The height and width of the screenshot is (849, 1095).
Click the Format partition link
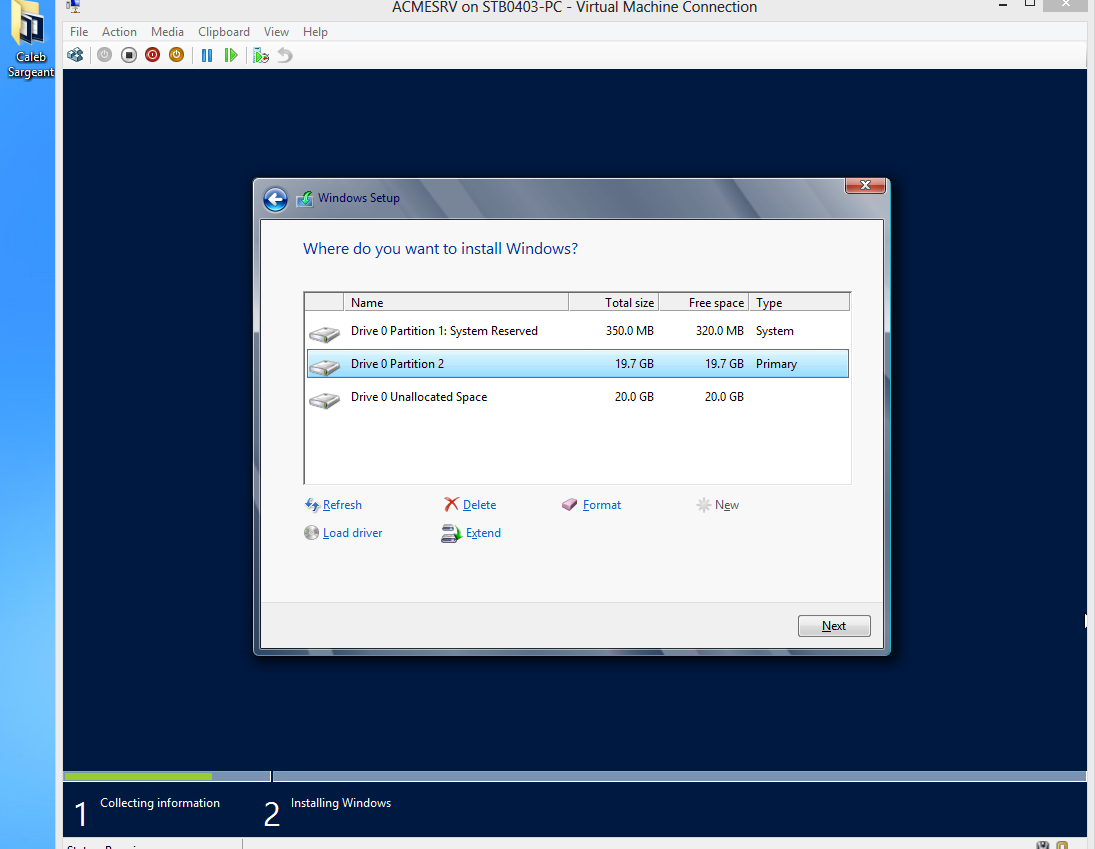602,505
